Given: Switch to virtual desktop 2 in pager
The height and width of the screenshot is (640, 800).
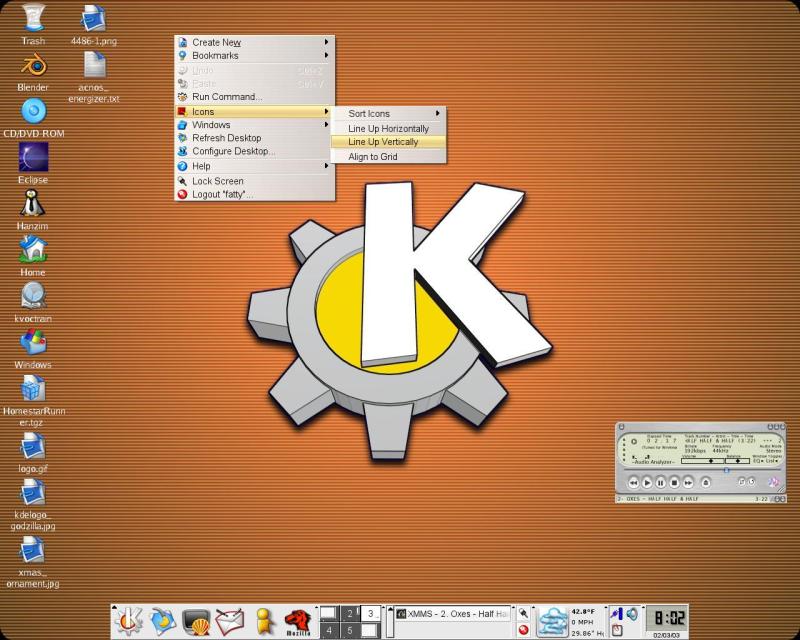Looking at the screenshot, I should (350, 613).
